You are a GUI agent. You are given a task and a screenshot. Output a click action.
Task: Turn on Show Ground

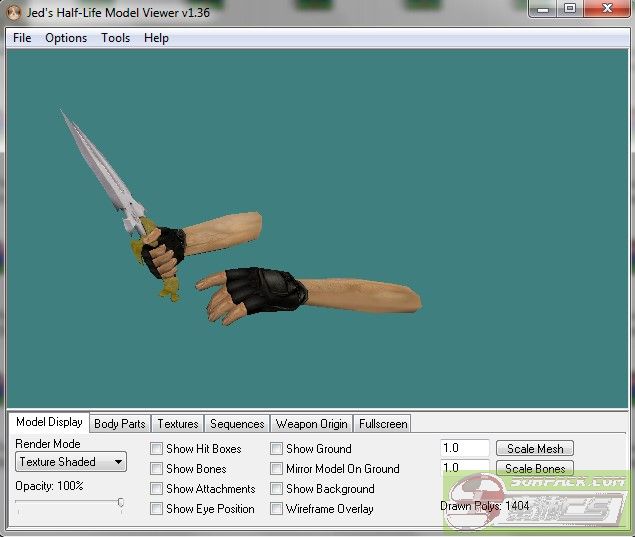click(277, 449)
